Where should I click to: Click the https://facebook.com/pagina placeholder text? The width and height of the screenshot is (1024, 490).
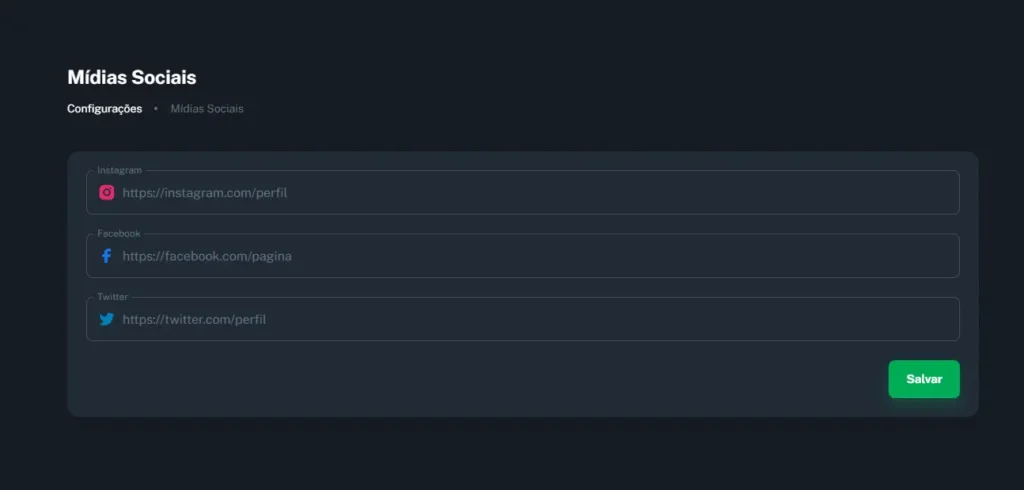pos(207,256)
